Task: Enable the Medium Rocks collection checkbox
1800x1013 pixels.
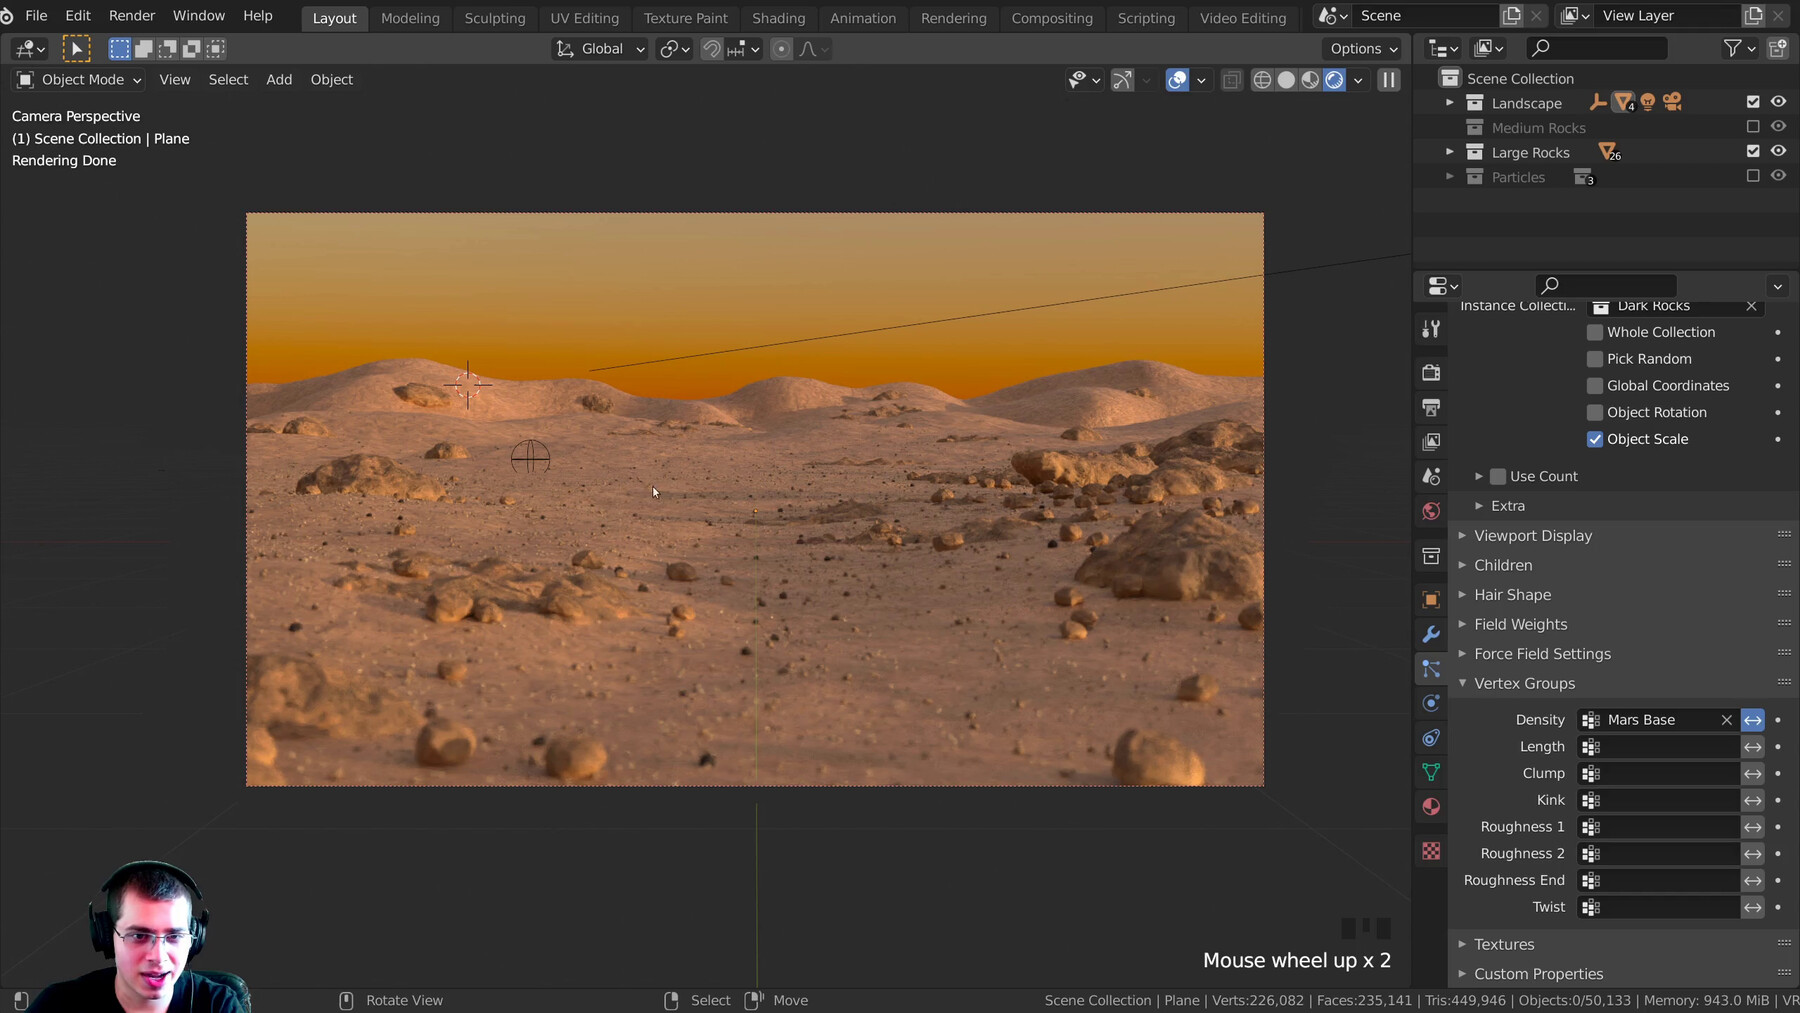Action: (1753, 127)
